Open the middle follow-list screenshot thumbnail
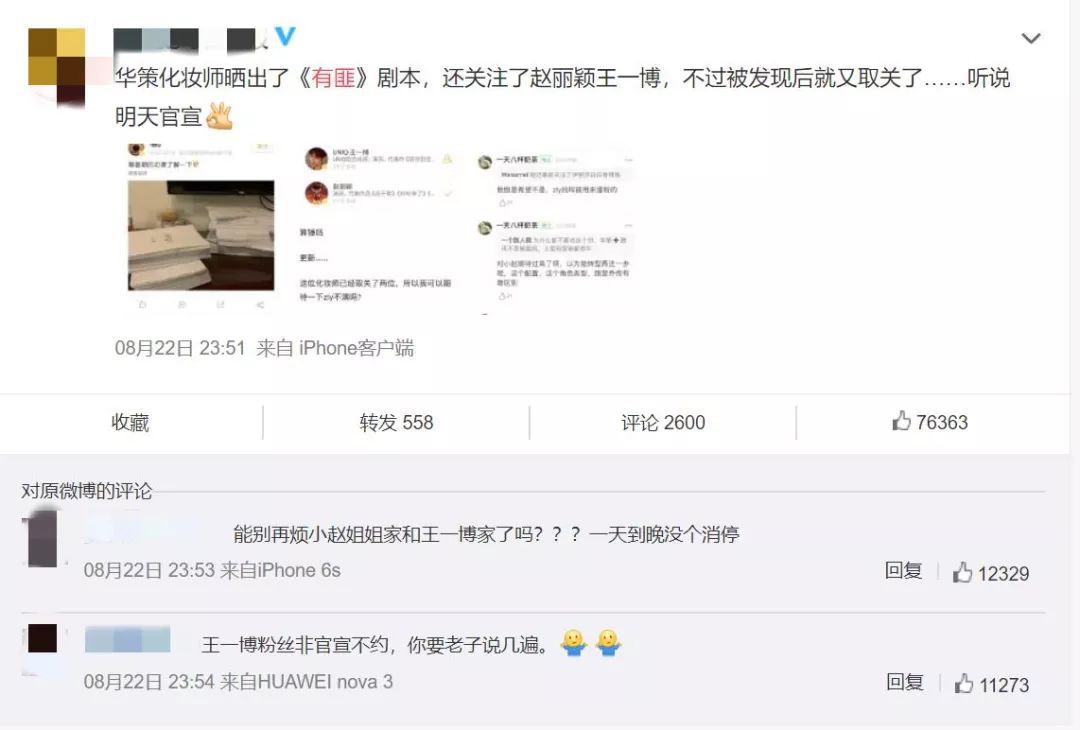This screenshot has height=730, width=1080. (377, 227)
